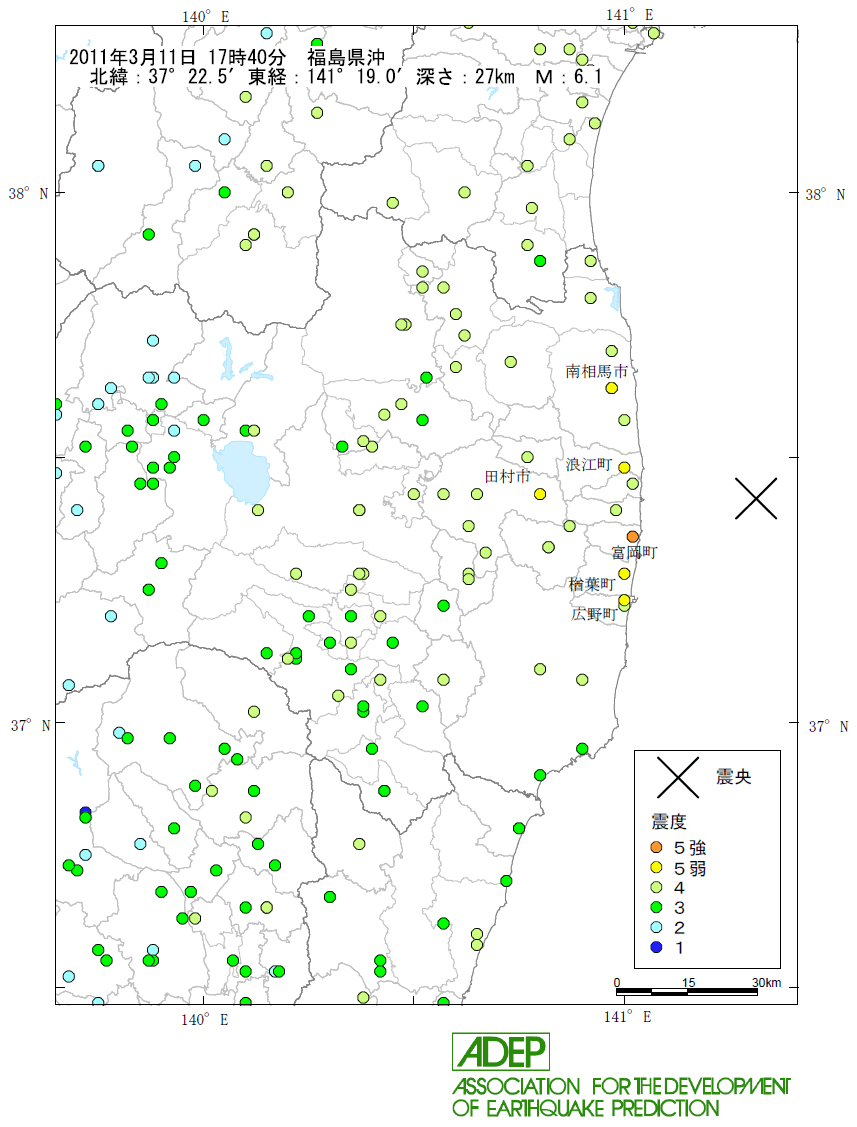
Task: Click the green intensity 3 legend dot
Action: [x=656, y=908]
